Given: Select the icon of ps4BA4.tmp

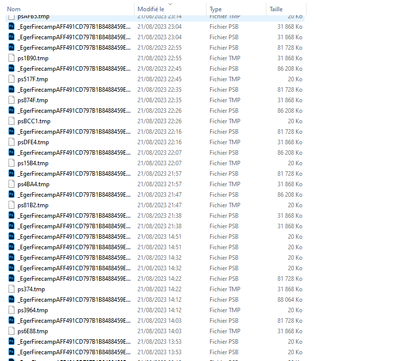Looking at the screenshot, I should tap(12, 184).
